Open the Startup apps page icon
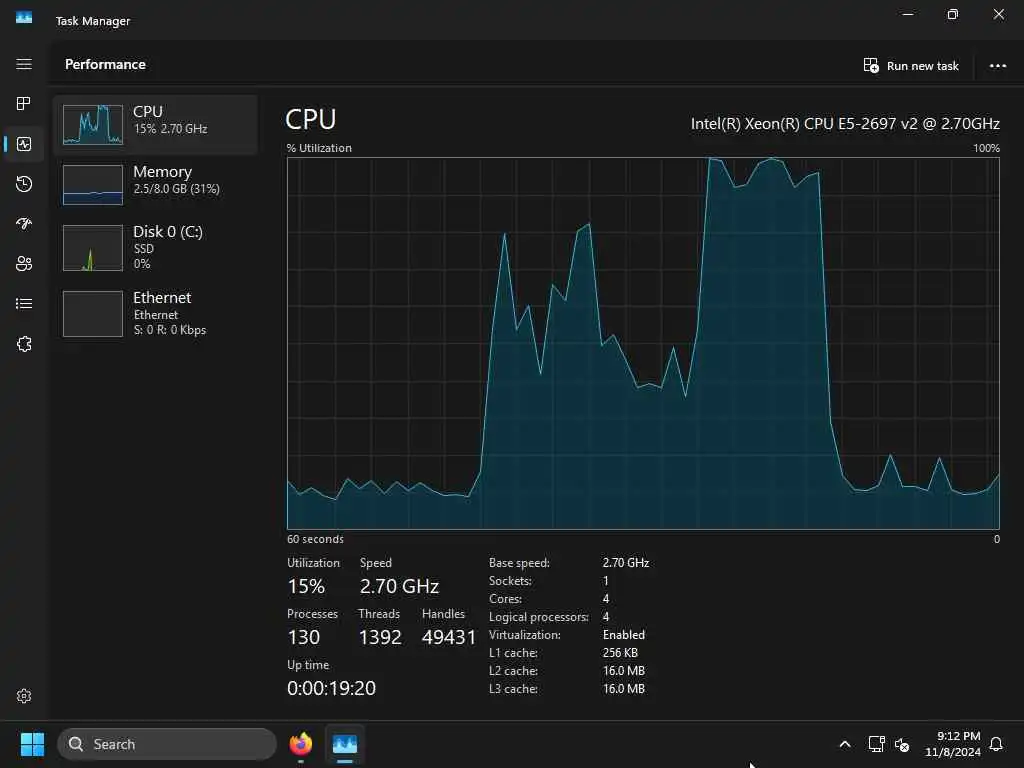Screen dimensions: 1024x768 click(x=24, y=224)
